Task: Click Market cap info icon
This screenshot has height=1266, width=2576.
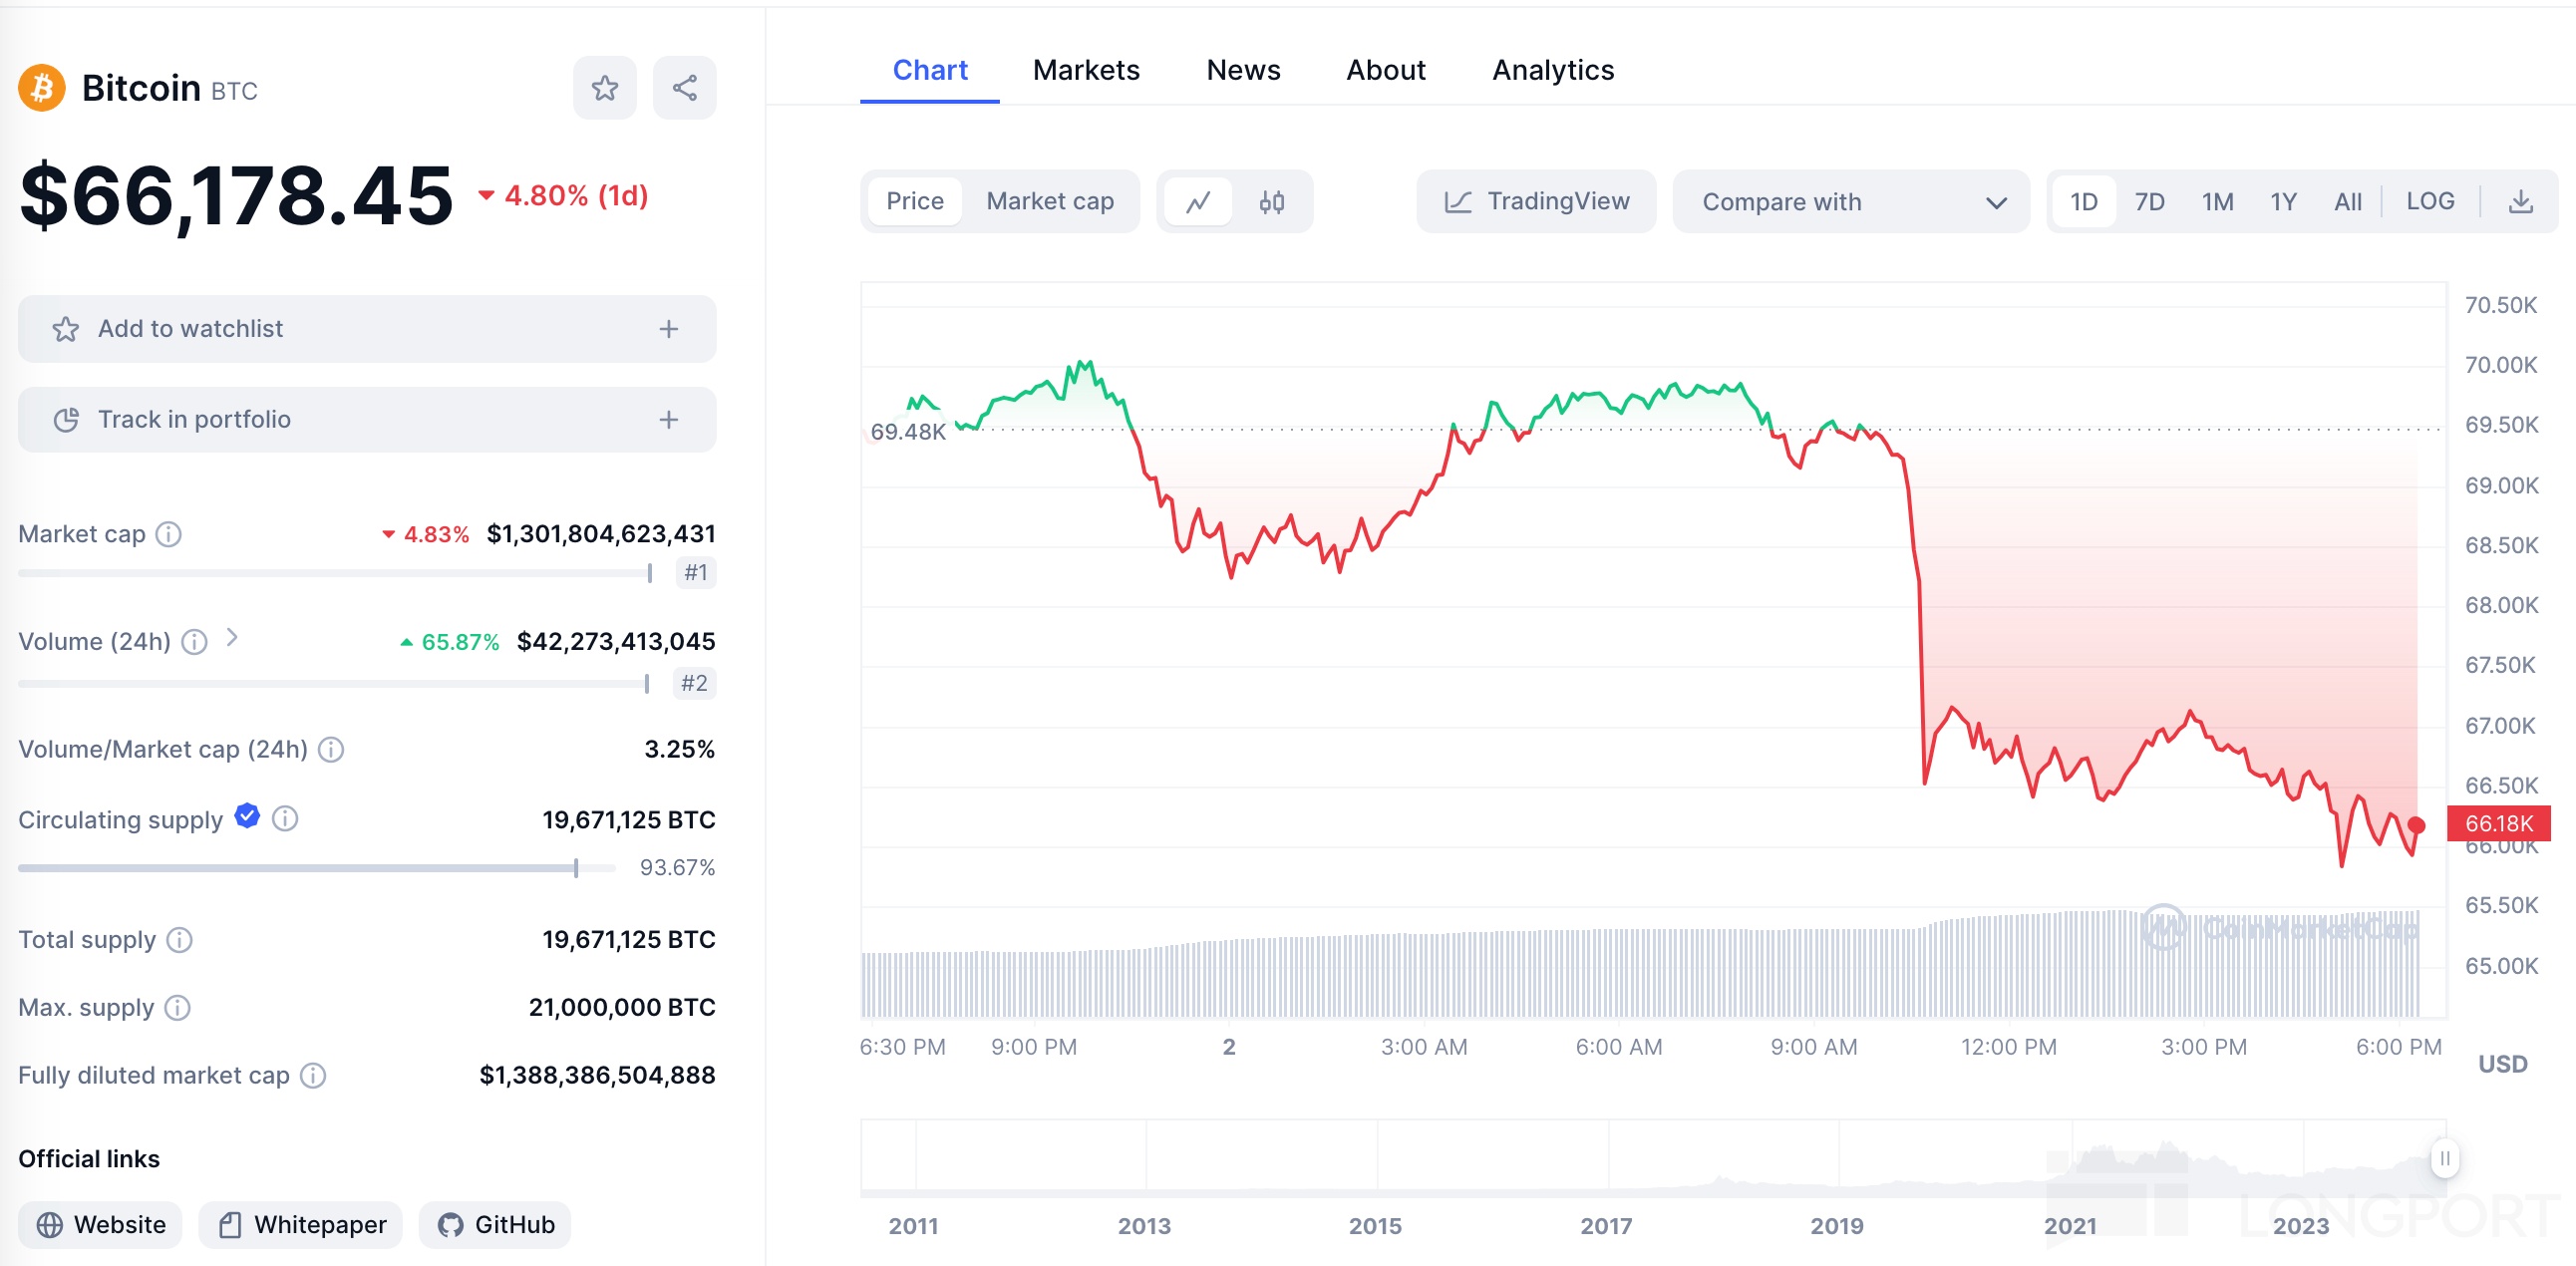Action: pyautogui.click(x=169, y=534)
